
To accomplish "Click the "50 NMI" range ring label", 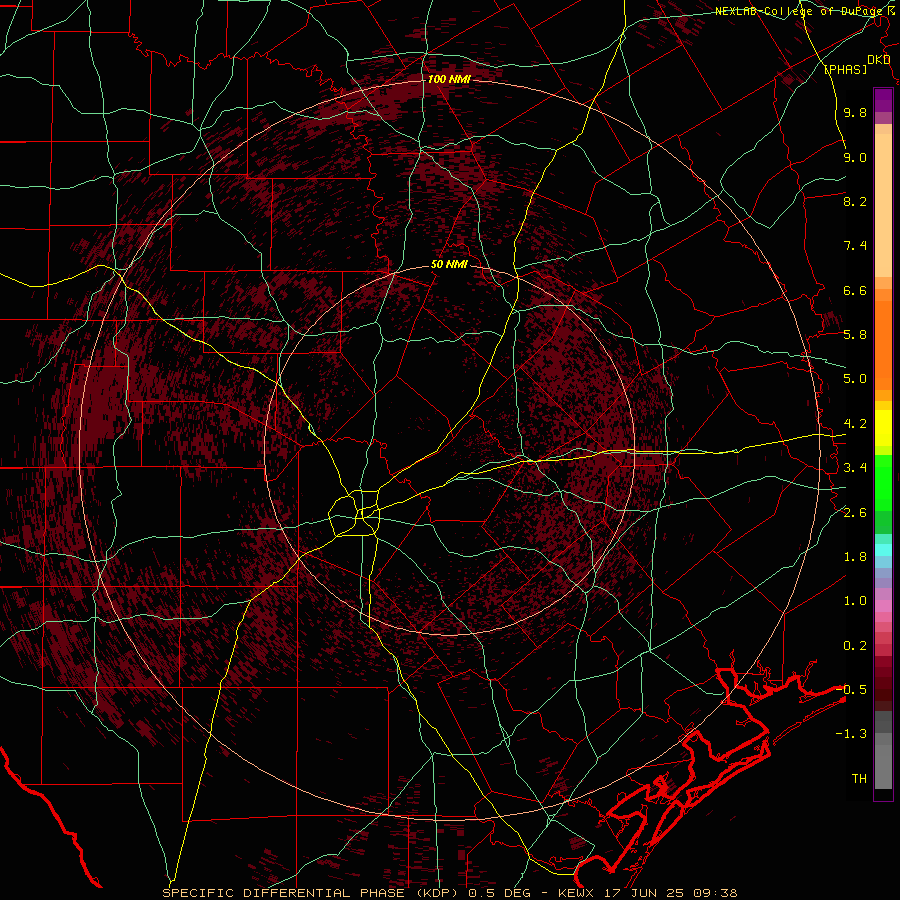I will click(x=449, y=265).
